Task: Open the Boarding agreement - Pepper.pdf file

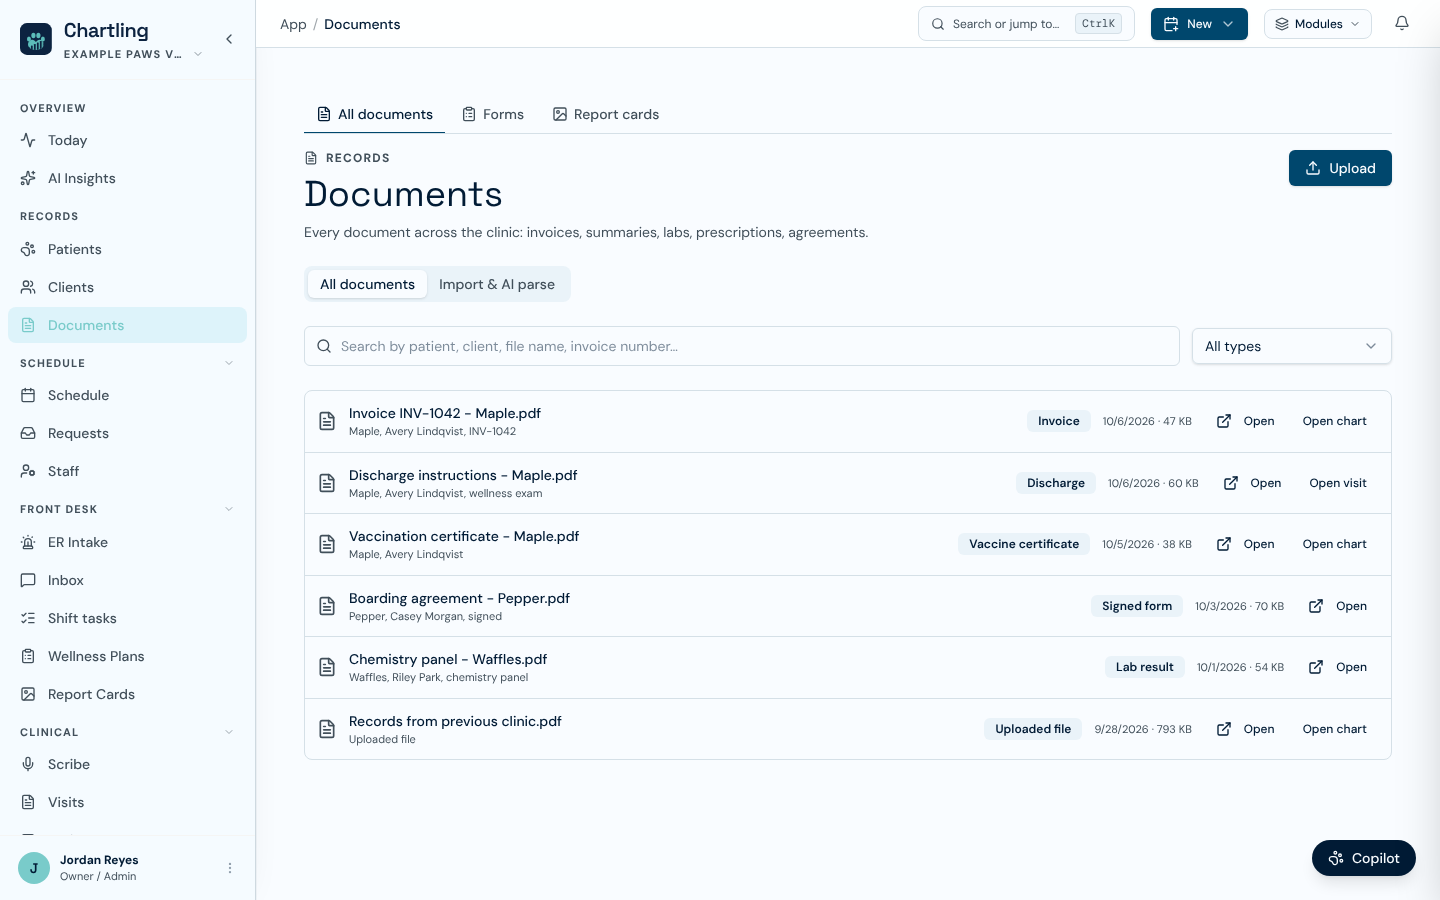Action: pos(1338,606)
